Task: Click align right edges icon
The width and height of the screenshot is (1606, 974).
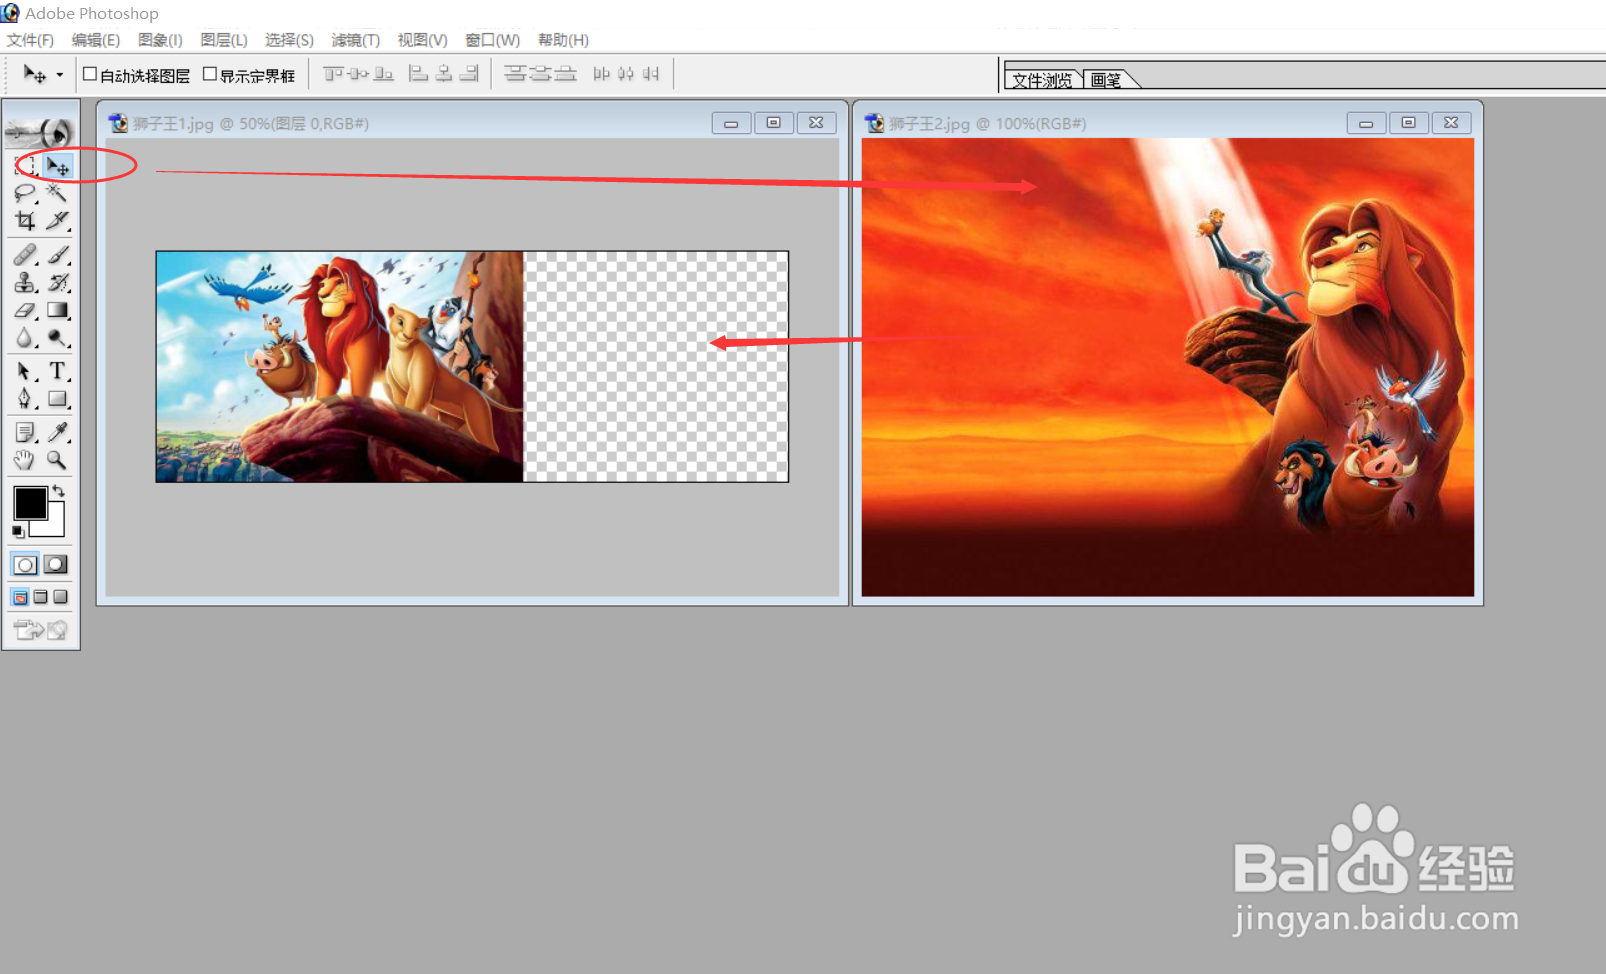Action: tap(469, 74)
